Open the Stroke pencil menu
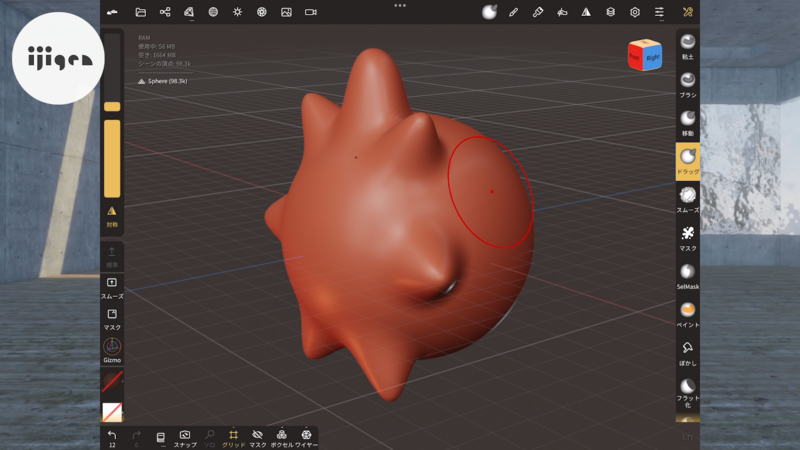The image size is (800, 450). [513, 12]
